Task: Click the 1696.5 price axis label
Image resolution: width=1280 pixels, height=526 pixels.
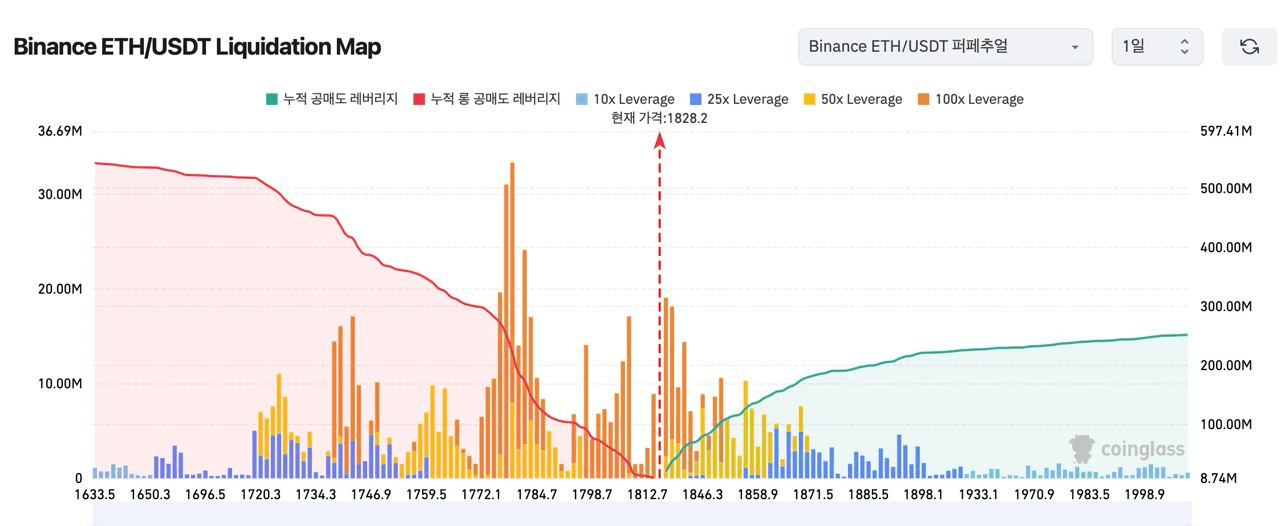Action: 205,494
